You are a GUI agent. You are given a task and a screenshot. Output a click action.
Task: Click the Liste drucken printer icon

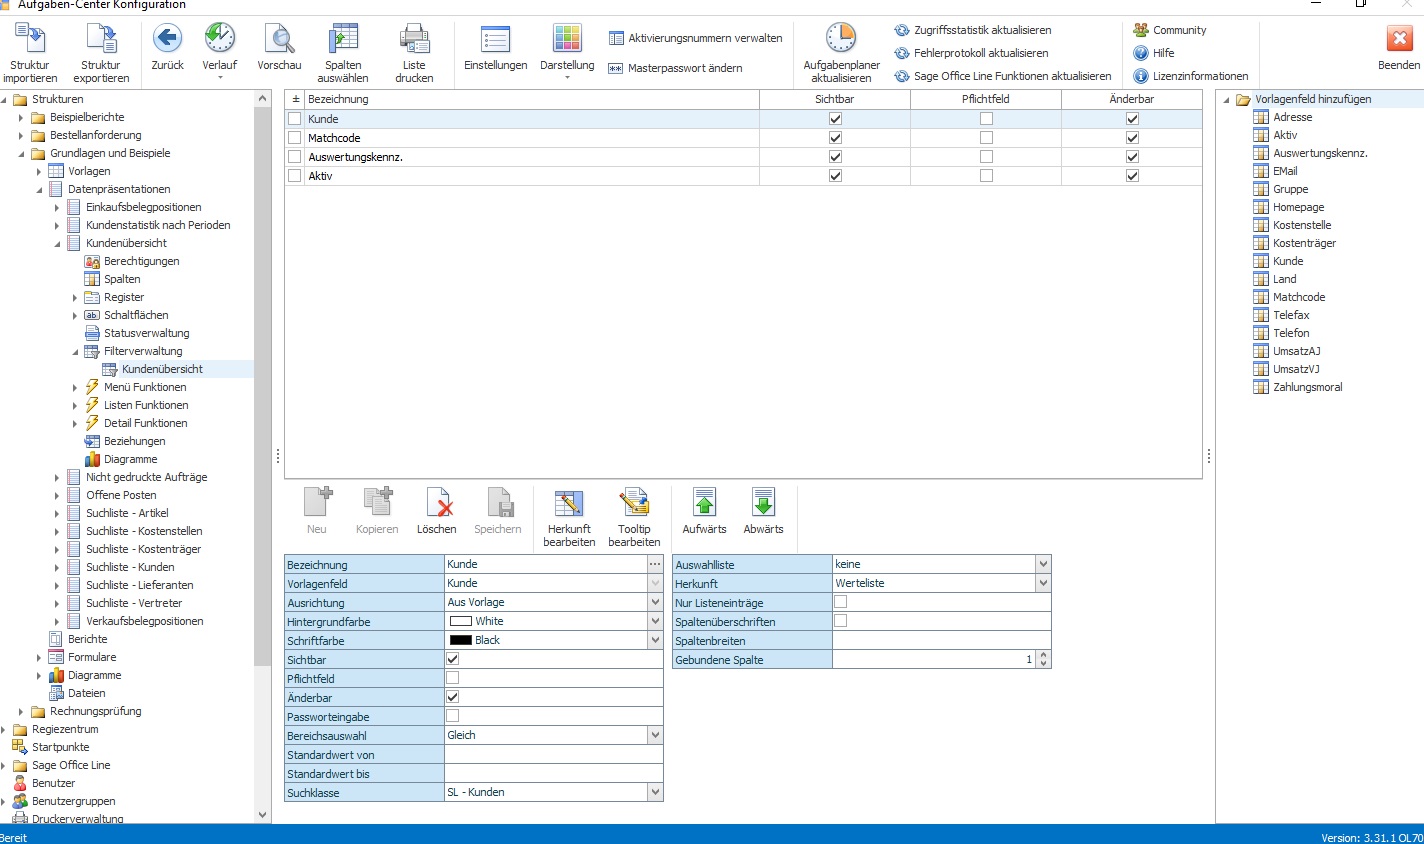click(x=414, y=39)
